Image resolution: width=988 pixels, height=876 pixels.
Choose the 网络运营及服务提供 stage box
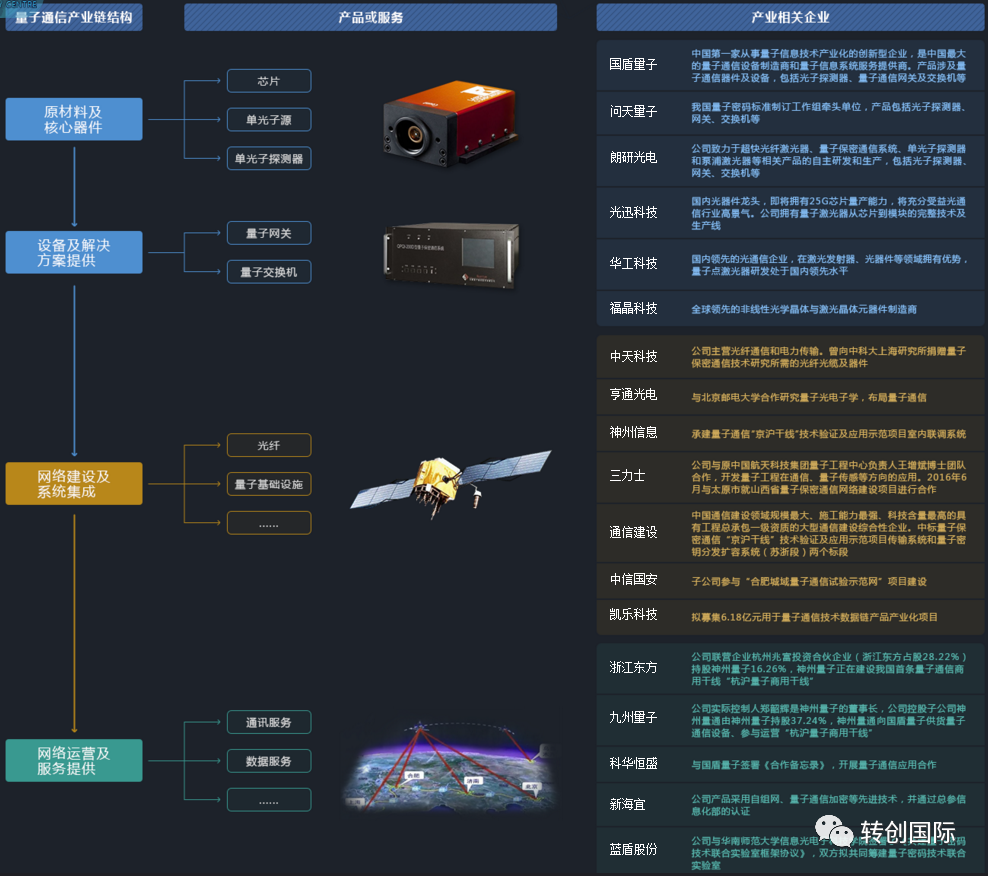pyautogui.click(x=74, y=761)
